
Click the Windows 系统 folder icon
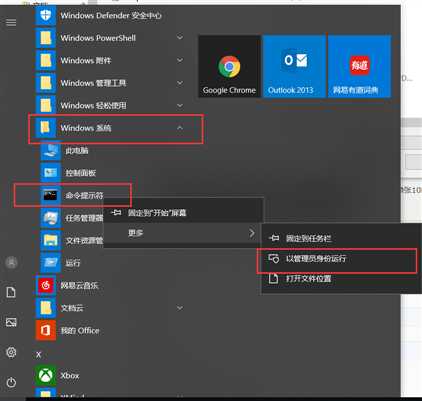point(45,128)
